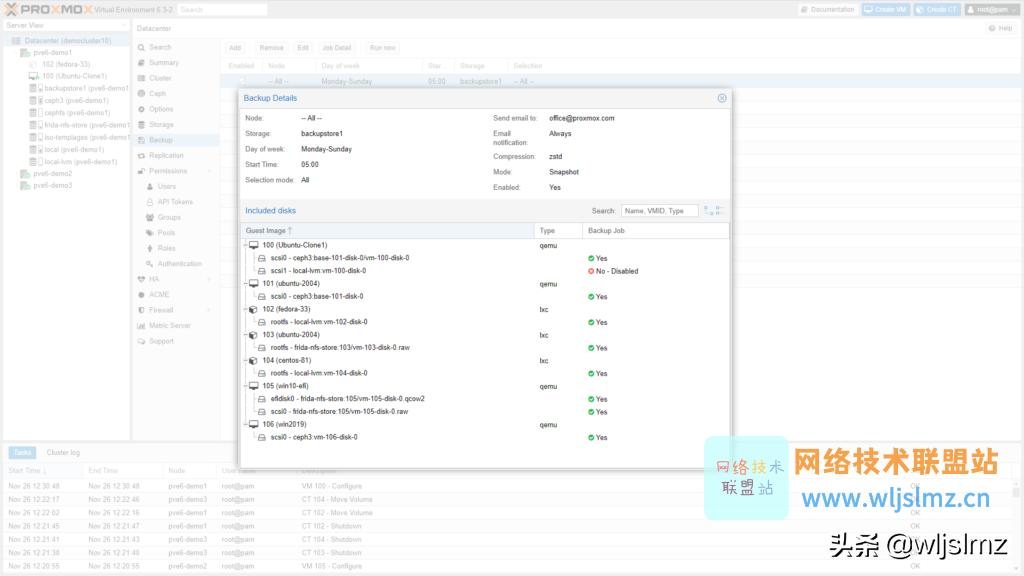Viewport: 1024px width, 576px height.
Task: Open the Replication menu item
Action: (x=166, y=155)
